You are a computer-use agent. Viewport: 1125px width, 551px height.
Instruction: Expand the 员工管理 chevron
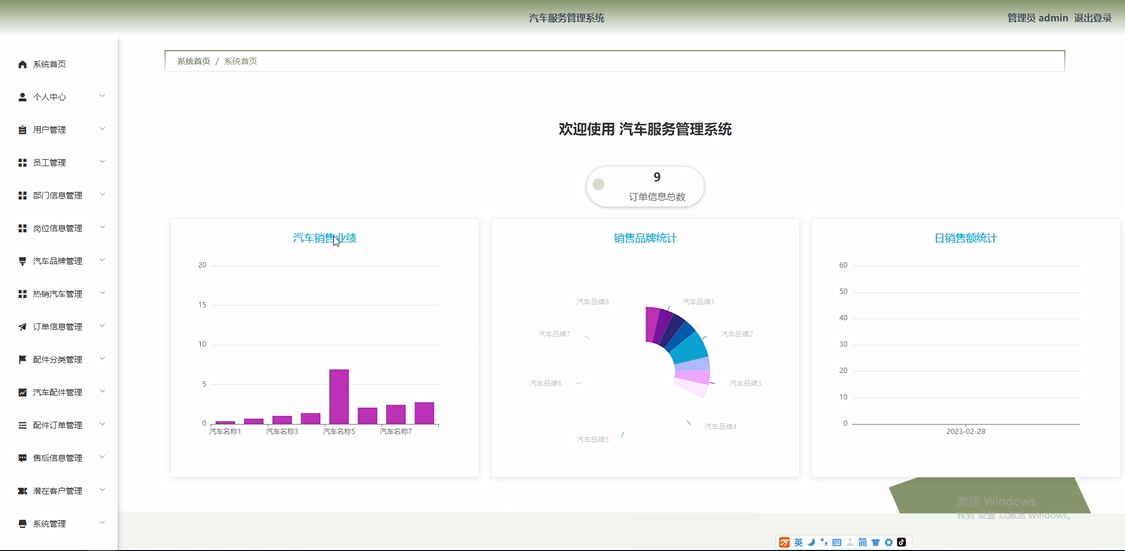[x=103, y=162]
